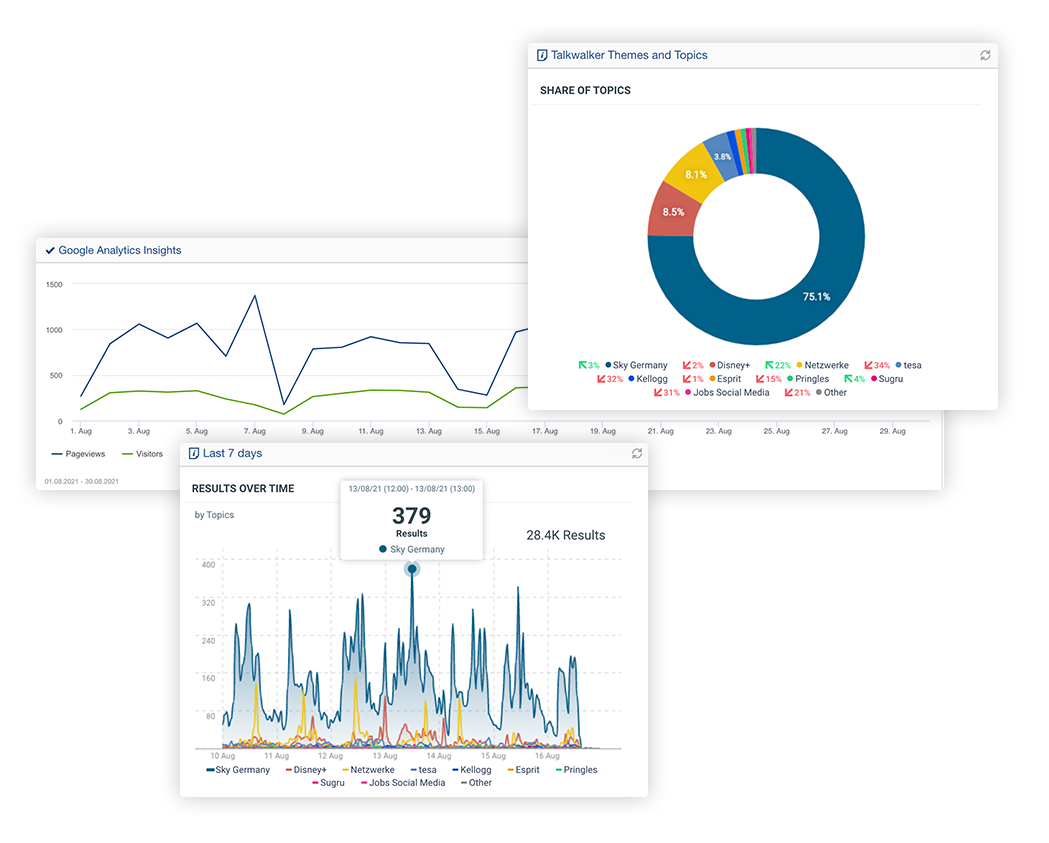Open the Google Analytics Insights title

(x=120, y=250)
